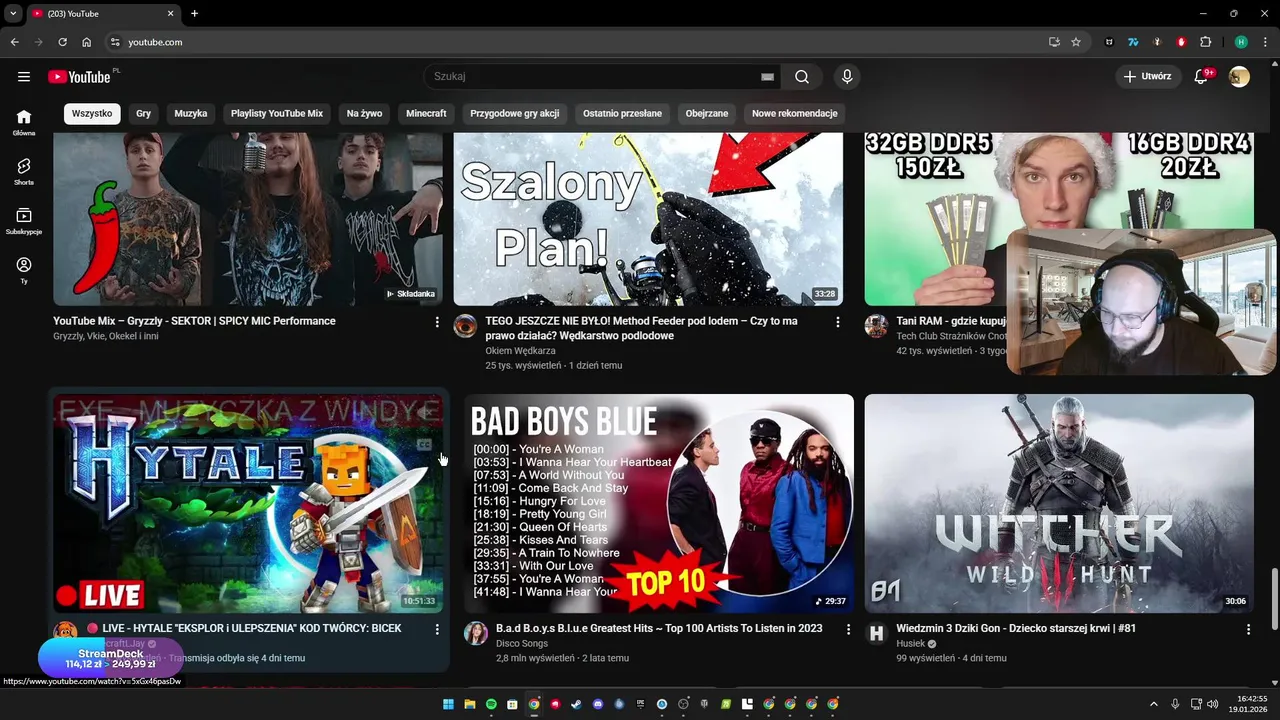The width and height of the screenshot is (1280, 720).
Task: Go back in browser history
Action: click(14, 42)
